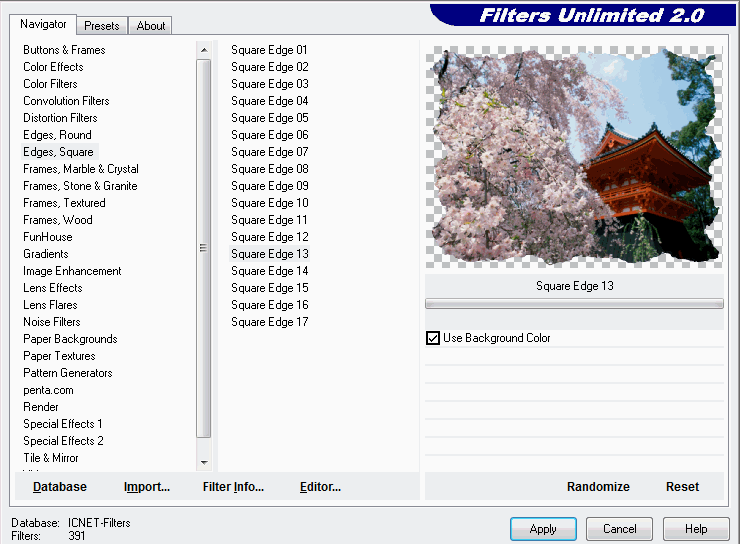Select the Frames, Wood category
This screenshot has height=544, width=740.
point(58,220)
